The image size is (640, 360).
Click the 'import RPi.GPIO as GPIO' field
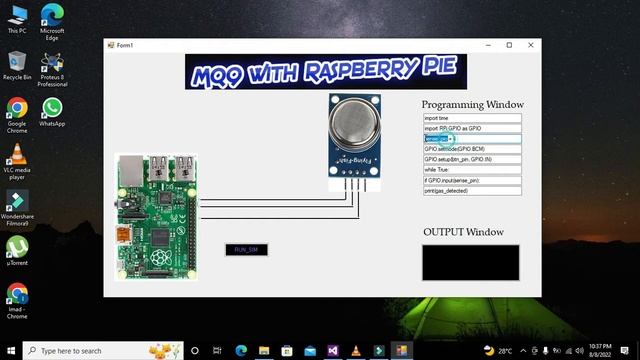coord(472,128)
